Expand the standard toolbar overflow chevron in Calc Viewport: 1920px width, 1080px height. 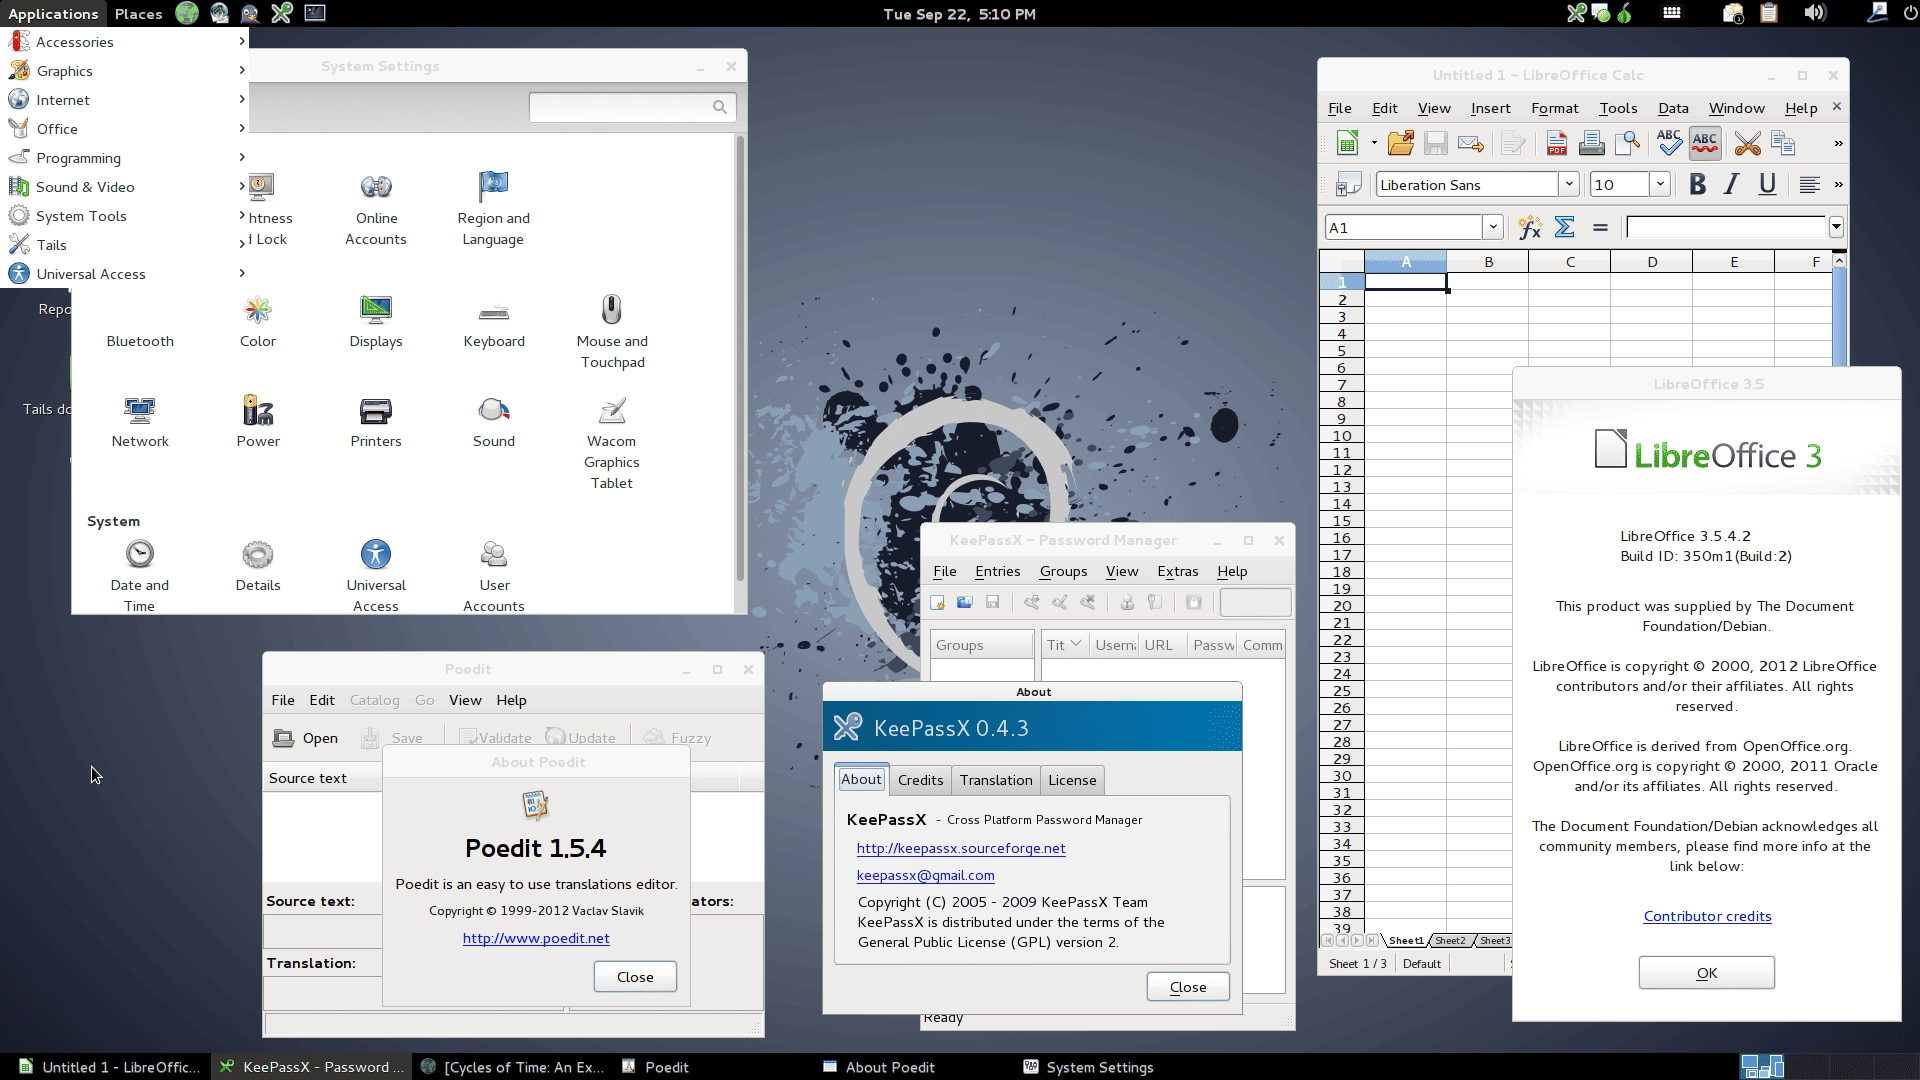1838,144
